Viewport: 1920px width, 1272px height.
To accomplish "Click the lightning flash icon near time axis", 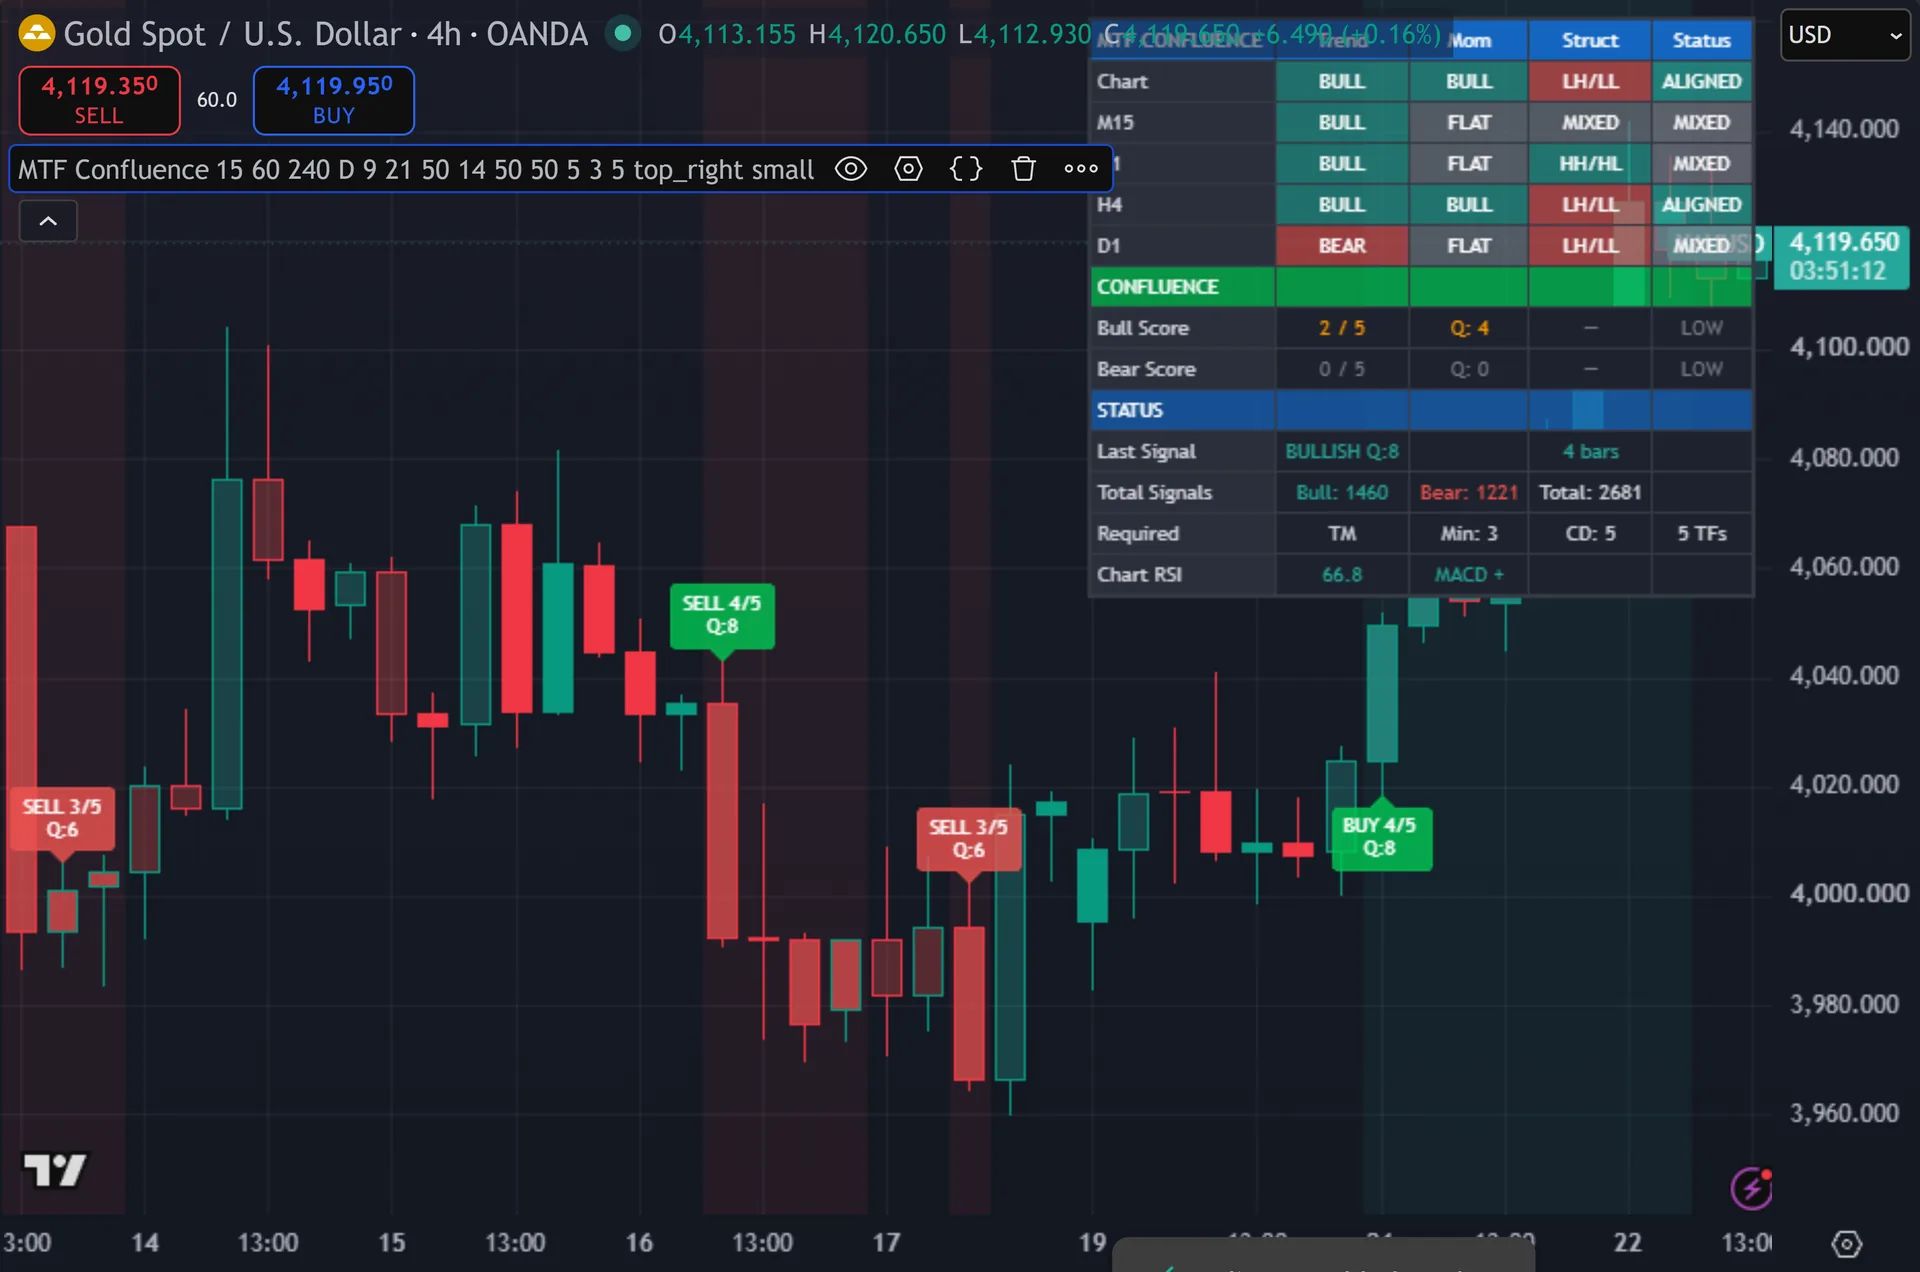I will pyautogui.click(x=1752, y=1188).
